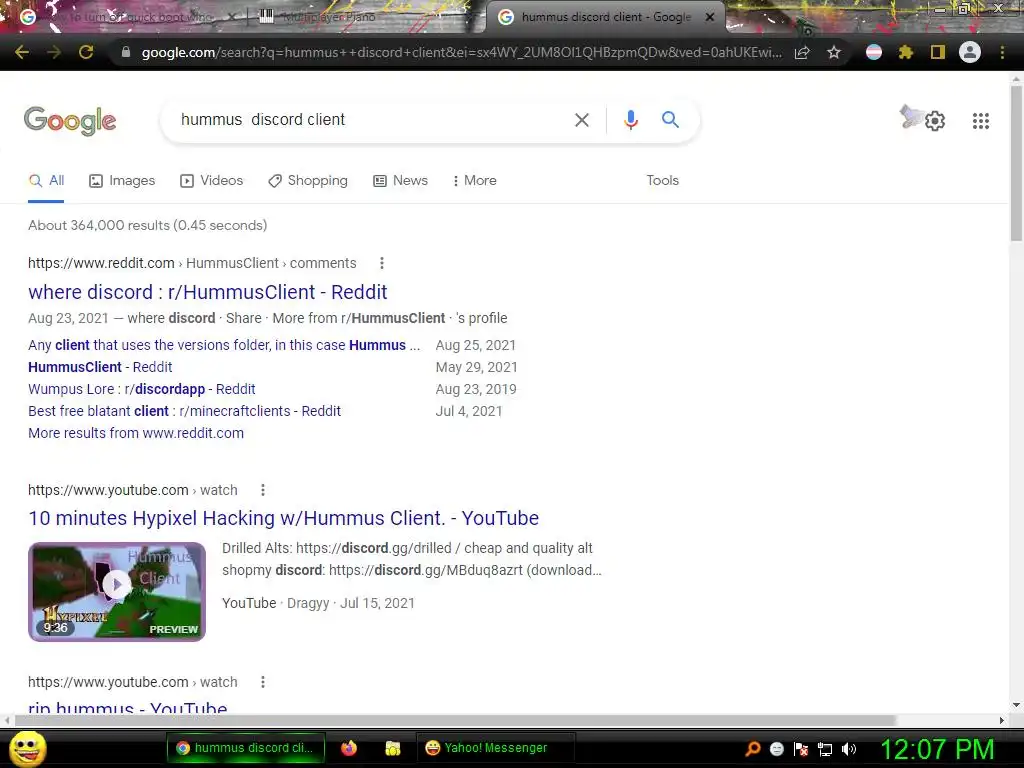
Task: Play the Hummus Client video preview thumbnail
Action: [x=117, y=592]
